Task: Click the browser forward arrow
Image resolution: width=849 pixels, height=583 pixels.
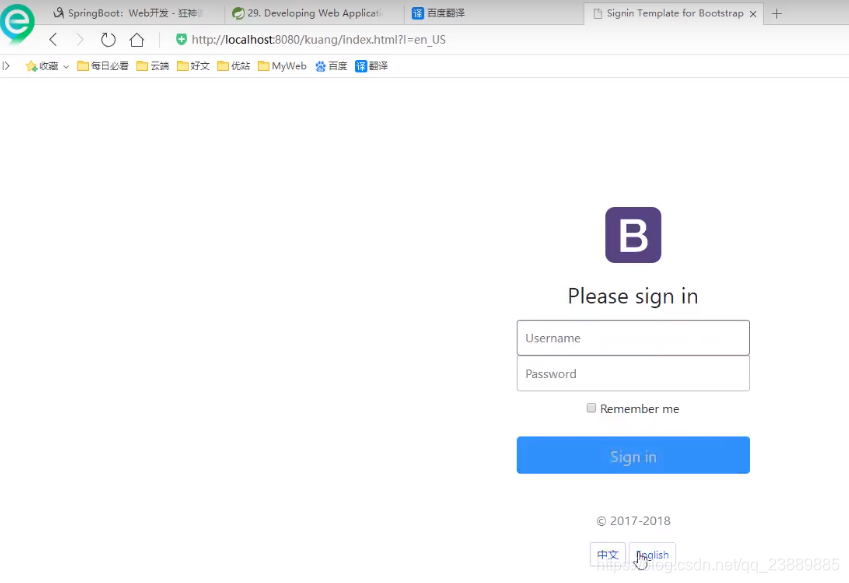Action: click(80, 40)
